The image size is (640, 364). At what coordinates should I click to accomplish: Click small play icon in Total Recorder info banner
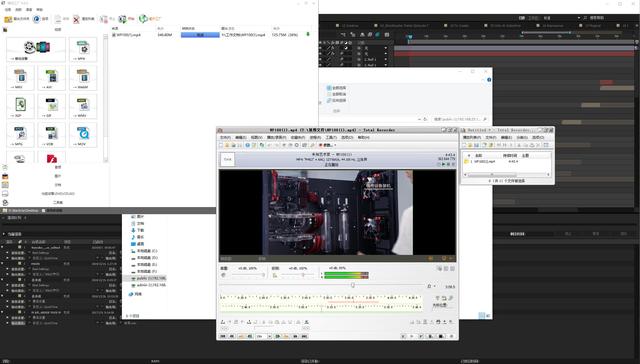(443, 164)
